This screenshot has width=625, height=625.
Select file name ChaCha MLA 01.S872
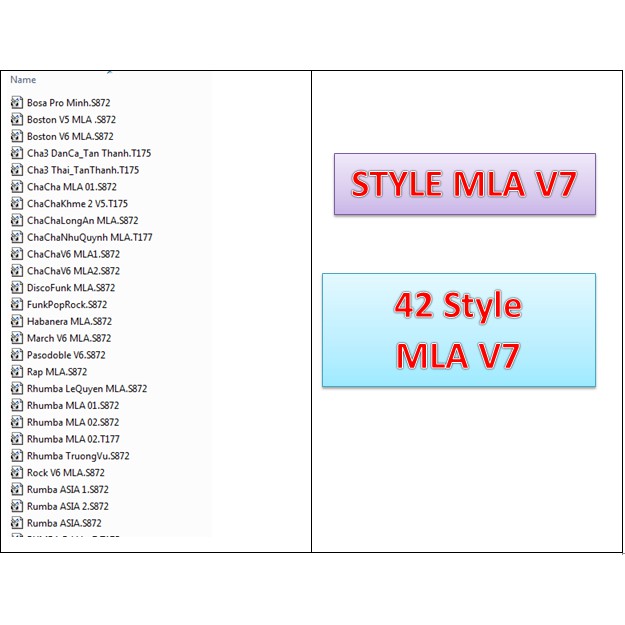[72, 187]
